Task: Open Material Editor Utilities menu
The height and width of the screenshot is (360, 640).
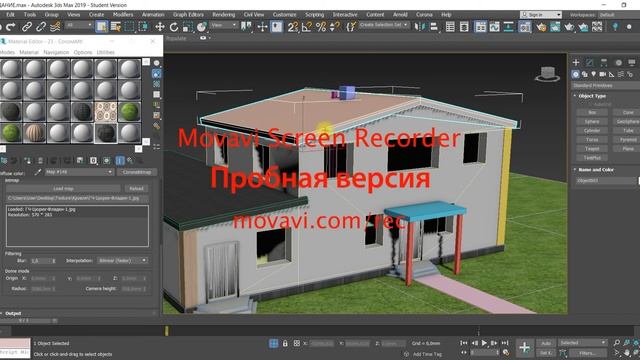Action: pyautogui.click(x=105, y=52)
